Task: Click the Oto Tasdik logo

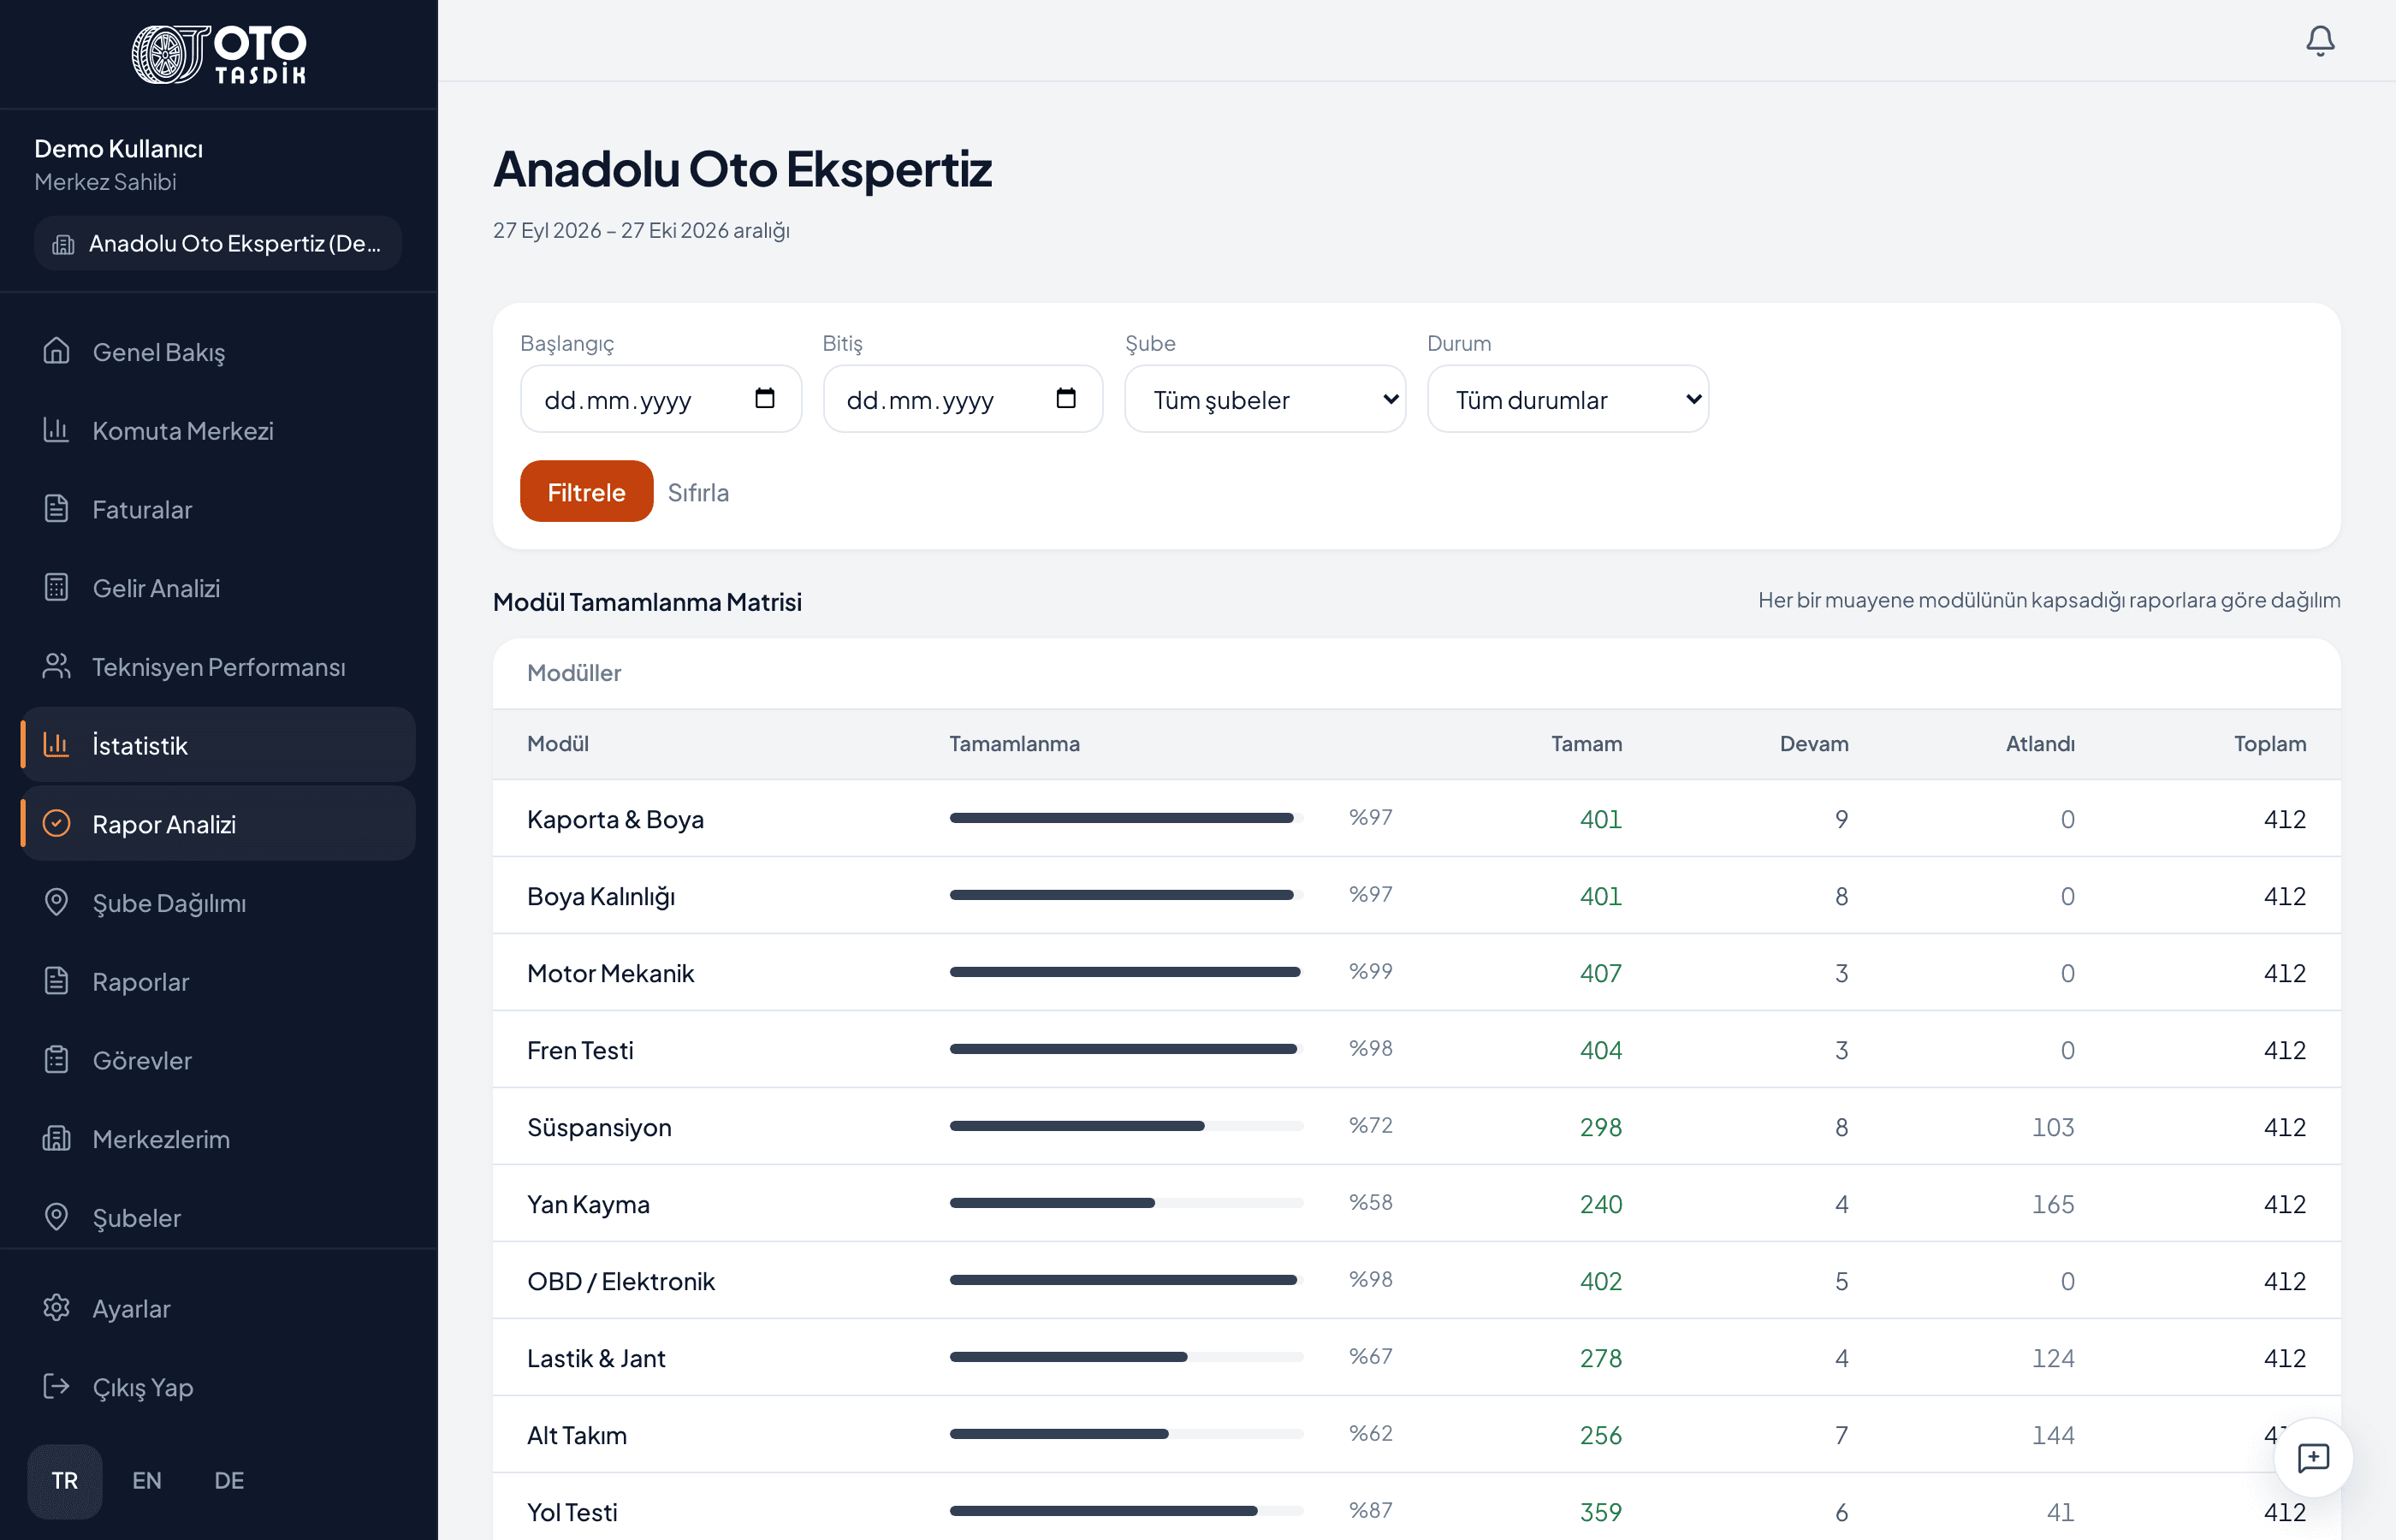Action: [219, 54]
